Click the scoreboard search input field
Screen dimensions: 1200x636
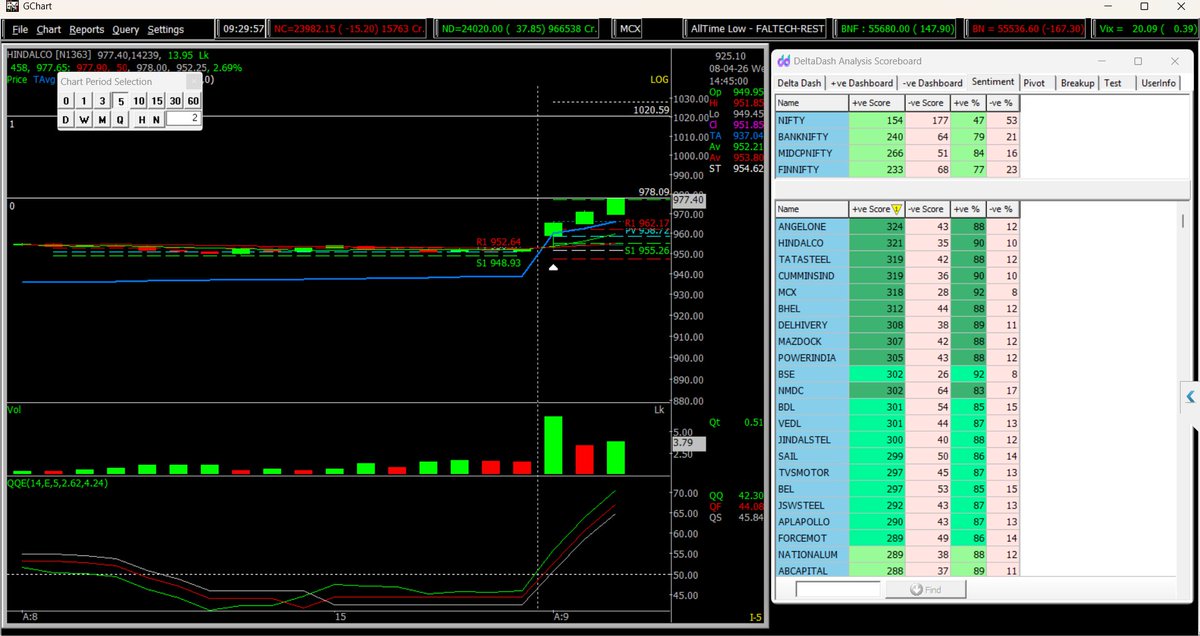tap(838, 589)
